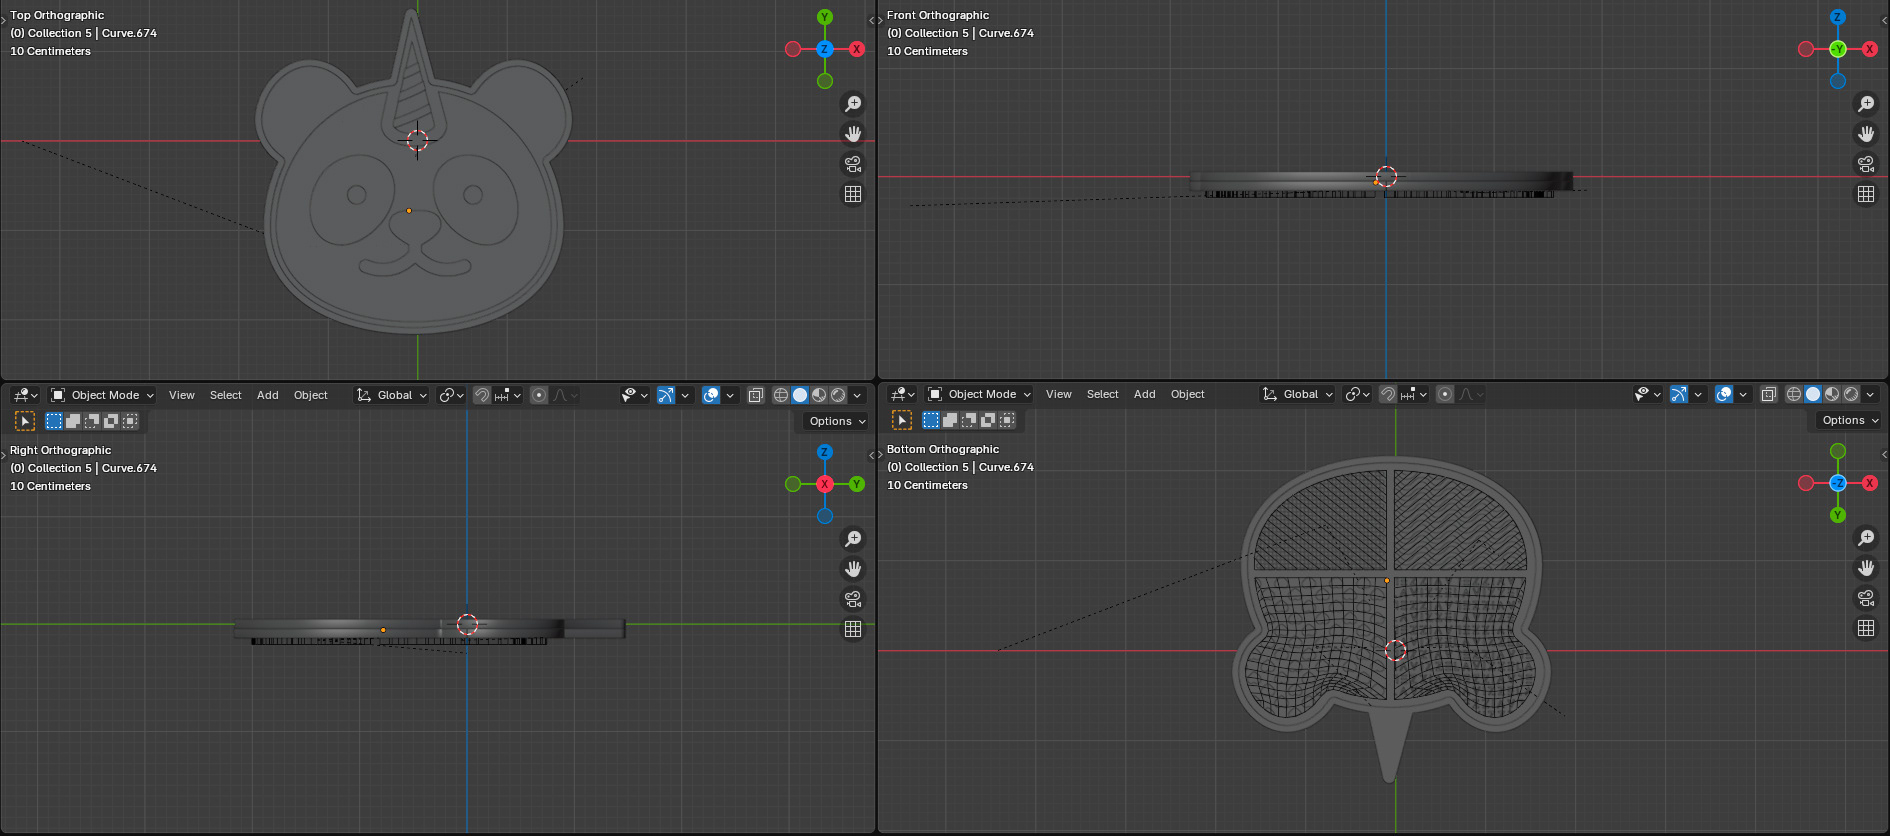Image resolution: width=1890 pixels, height=836 pixels.
Task: Click pan hand icon in Bottom Orthographic viewport
Action: pos(1866,568)
